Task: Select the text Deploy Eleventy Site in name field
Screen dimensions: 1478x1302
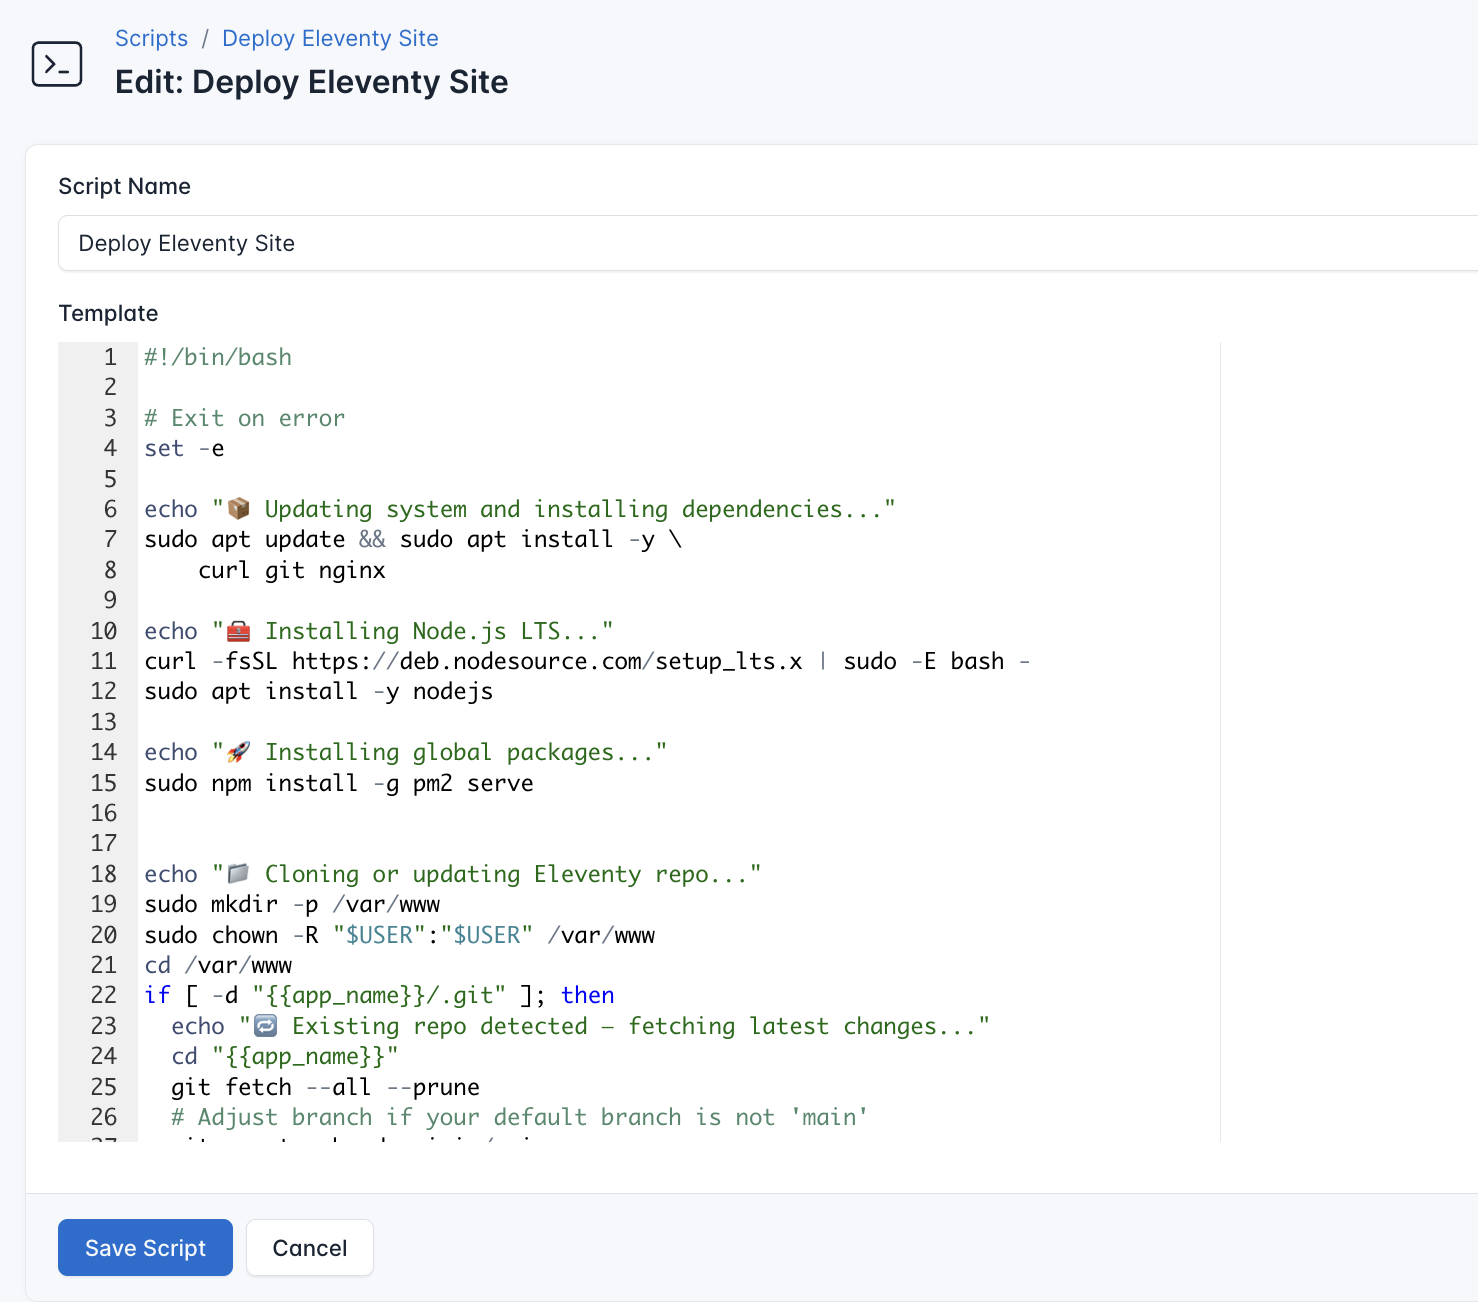Action: tap(186, 243)
